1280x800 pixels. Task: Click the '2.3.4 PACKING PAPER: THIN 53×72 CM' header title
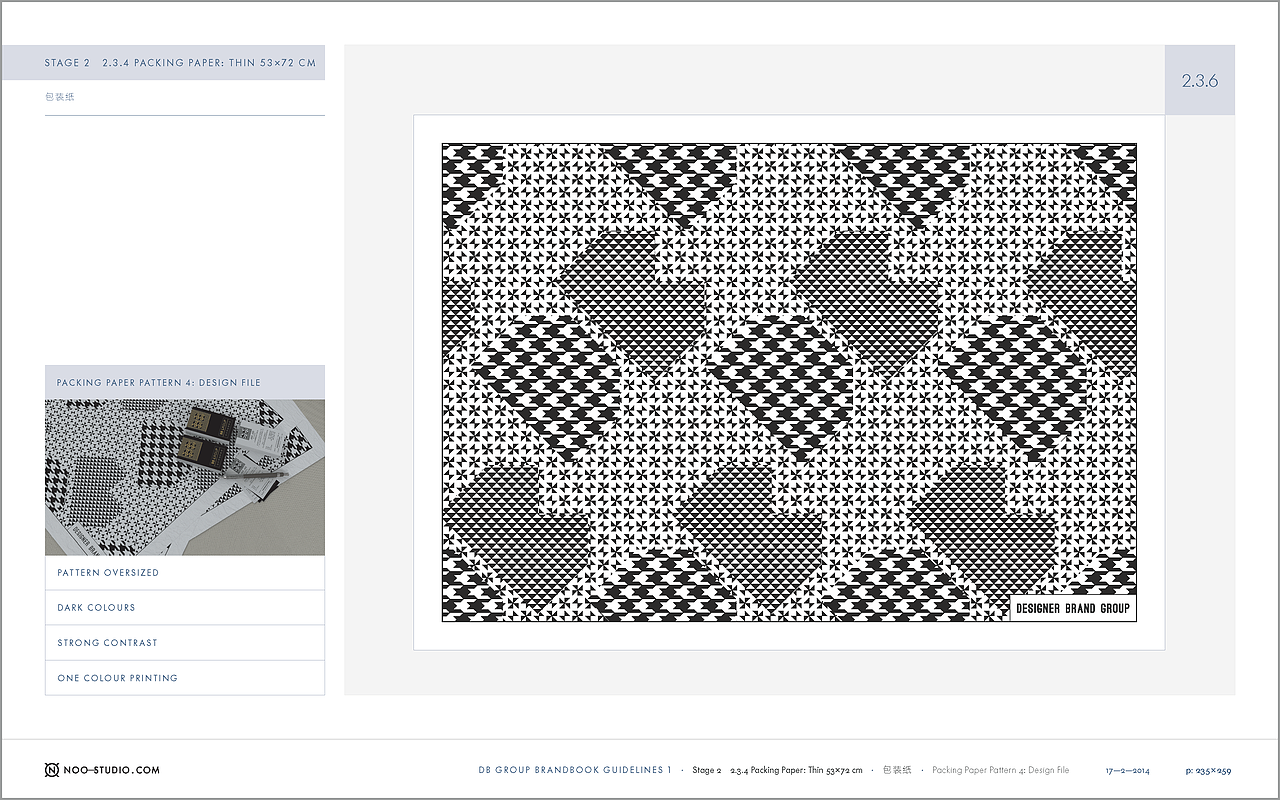(x=209, y=63)
